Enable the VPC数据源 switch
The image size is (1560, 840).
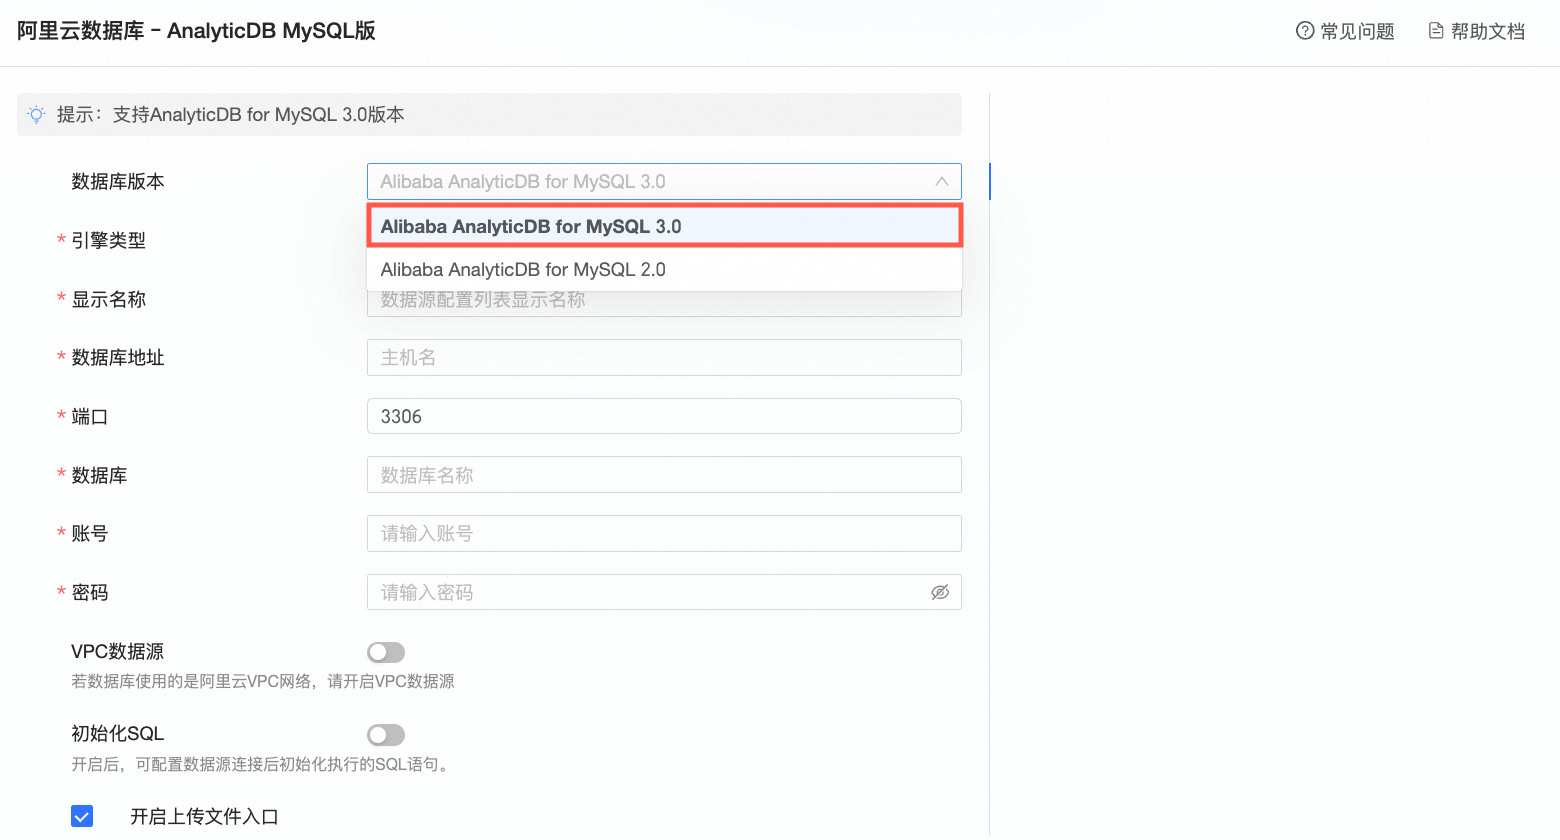386,653
